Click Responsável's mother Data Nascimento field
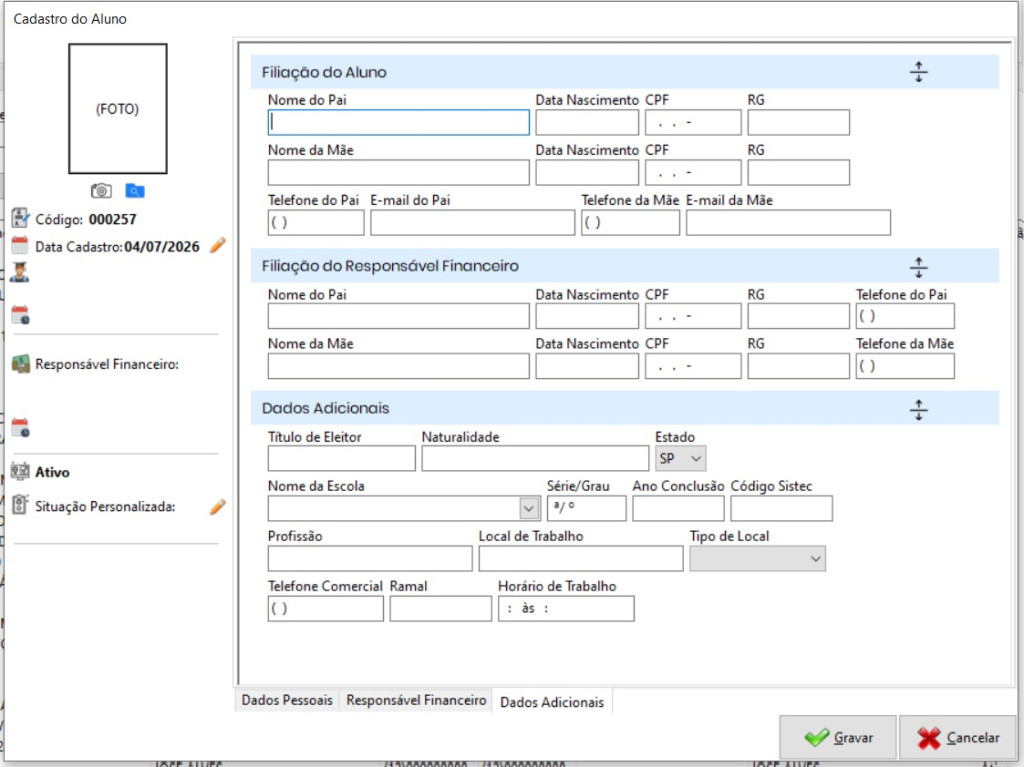Image resolution: width=1024 pixels, height=767 pixels. click(x=587, y=366)
